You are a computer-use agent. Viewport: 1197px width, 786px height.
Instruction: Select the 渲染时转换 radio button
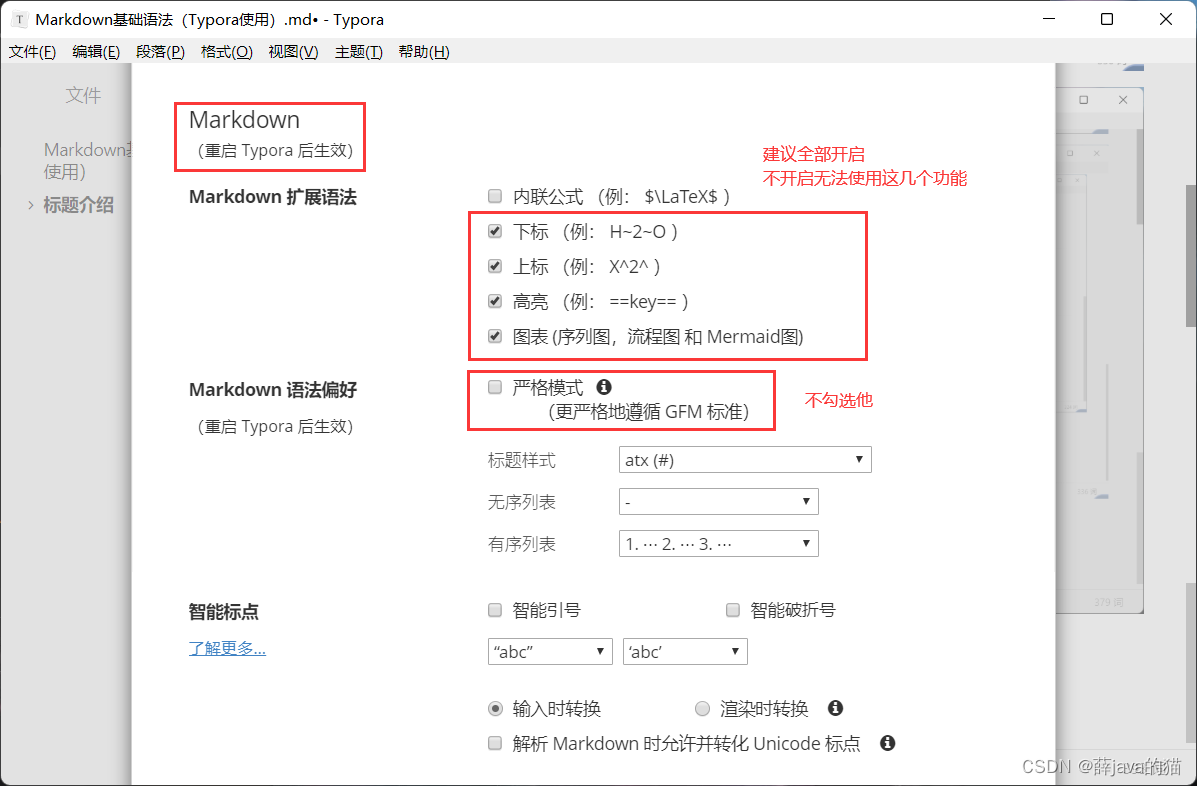point(702,709)
